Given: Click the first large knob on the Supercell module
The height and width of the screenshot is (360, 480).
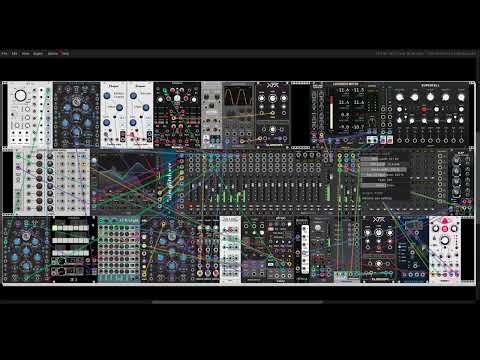Looking at the screenshot, I should (399, 97).
